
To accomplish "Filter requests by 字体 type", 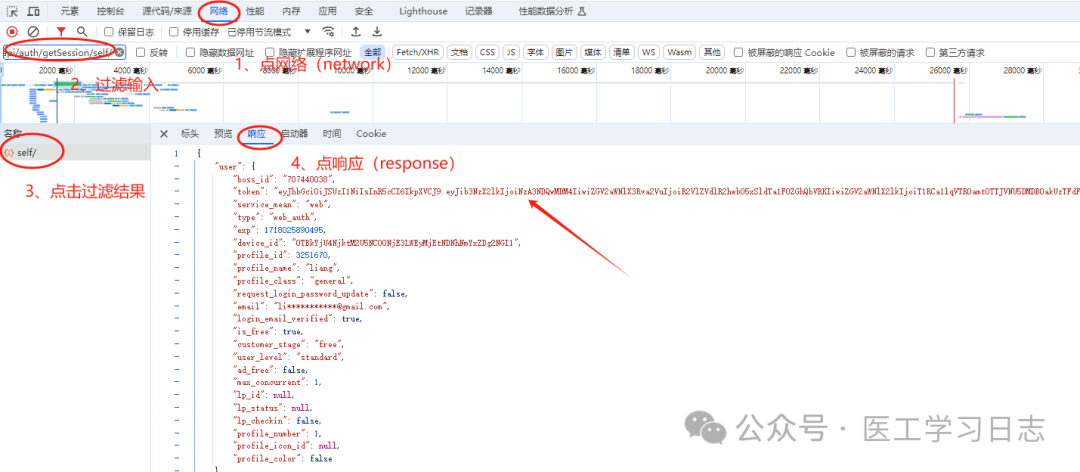I will pyautogui.click(x=535, y=52).
